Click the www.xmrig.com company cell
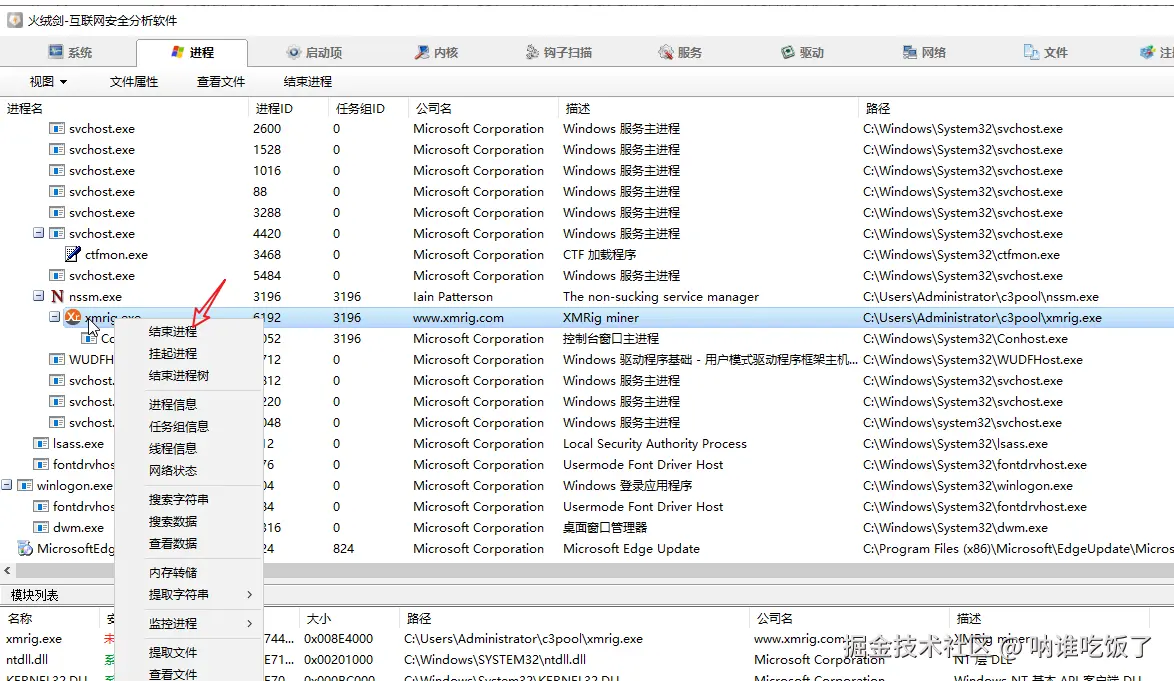This screenshot has width=1174, height=681. [x=458, y=317]
